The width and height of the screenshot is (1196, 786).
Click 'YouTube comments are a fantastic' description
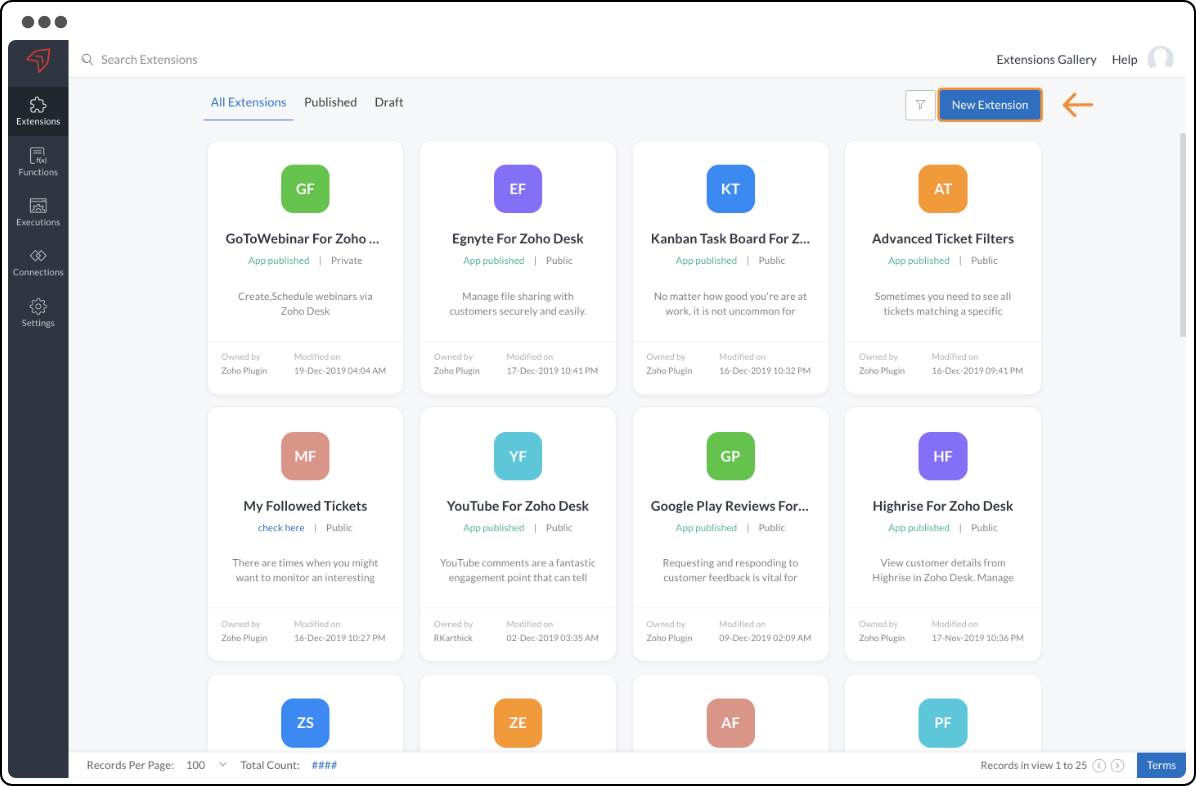coord(518,570)
